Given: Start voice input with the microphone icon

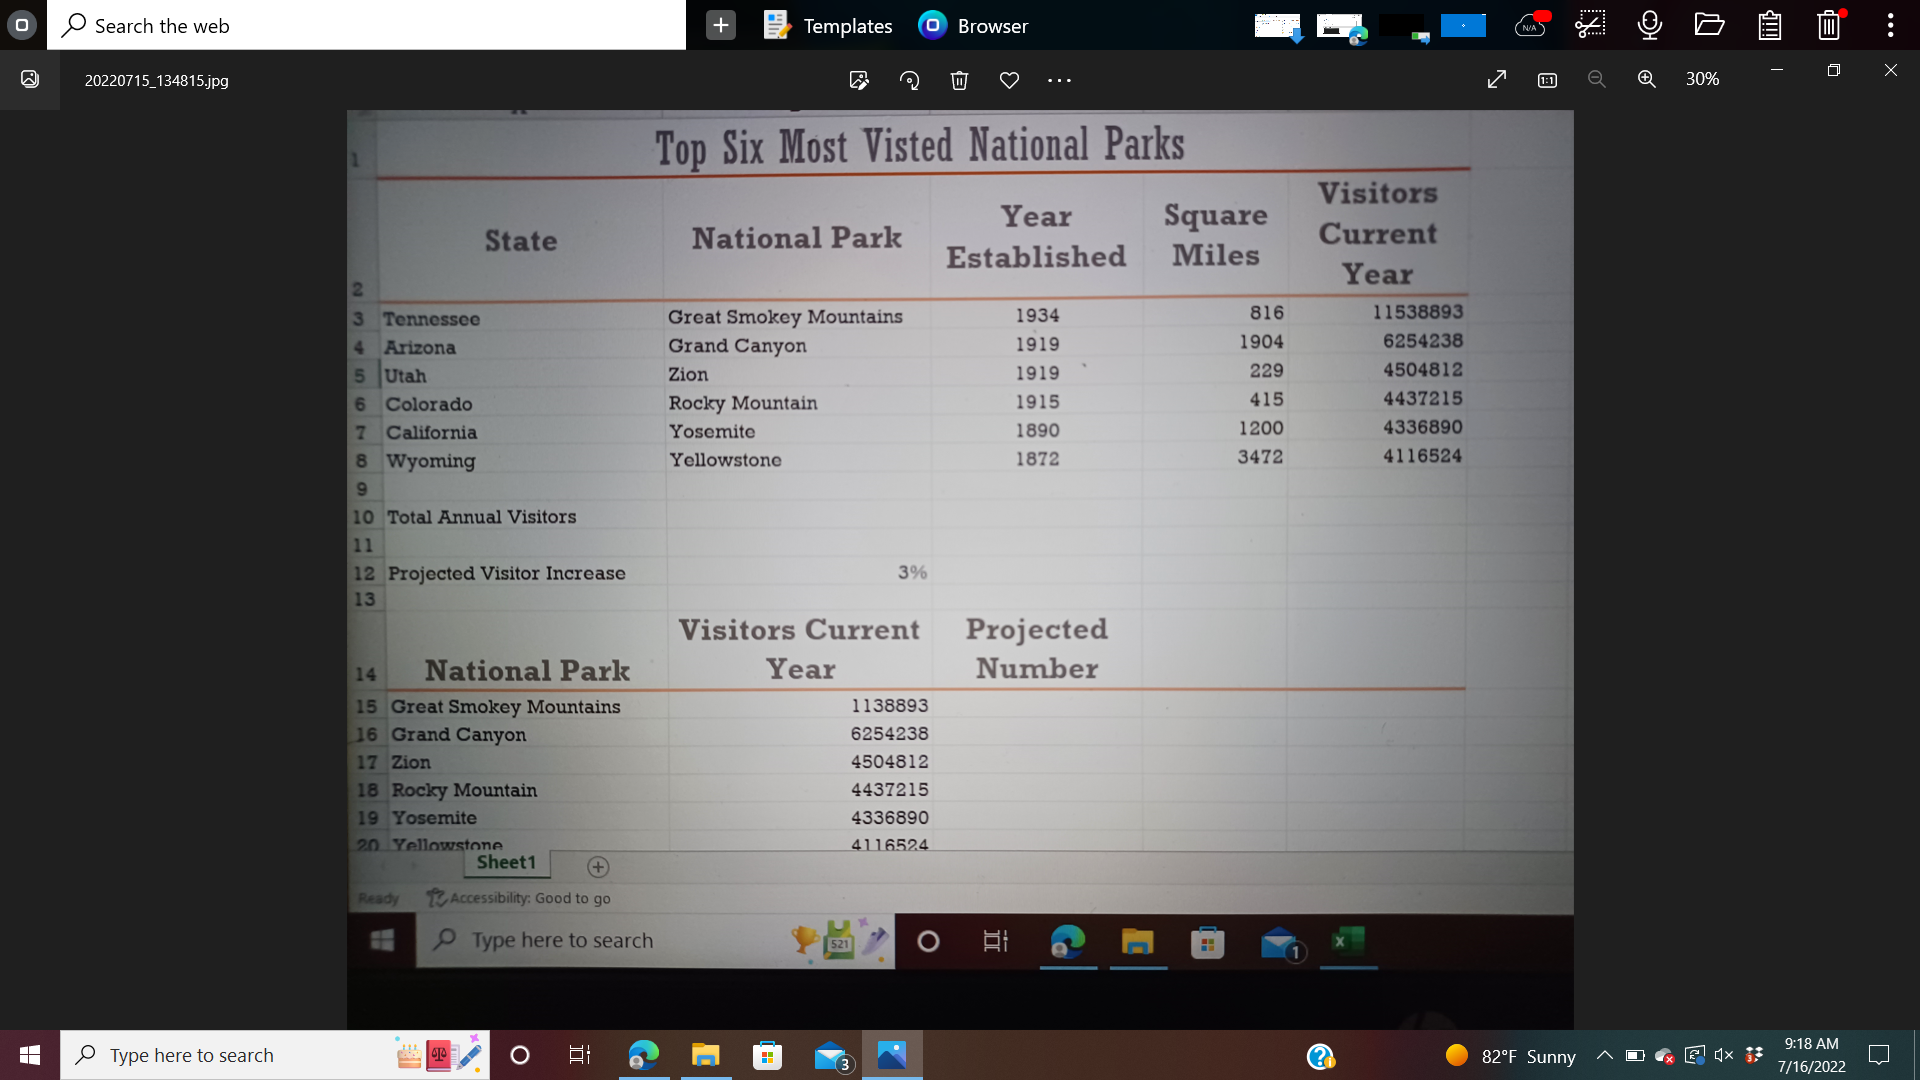Looking at the screenshot, I should (x=1648, y=25).
